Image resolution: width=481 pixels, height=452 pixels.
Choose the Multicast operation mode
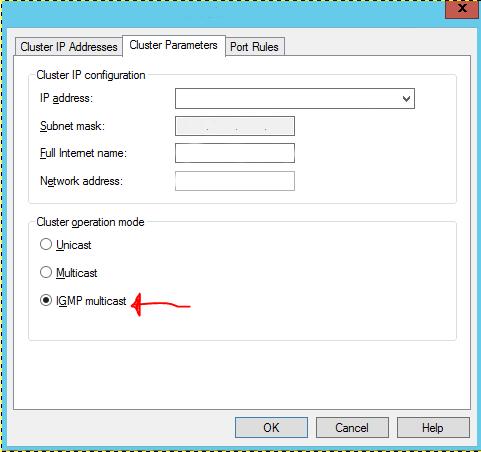(x=46, y=272)
